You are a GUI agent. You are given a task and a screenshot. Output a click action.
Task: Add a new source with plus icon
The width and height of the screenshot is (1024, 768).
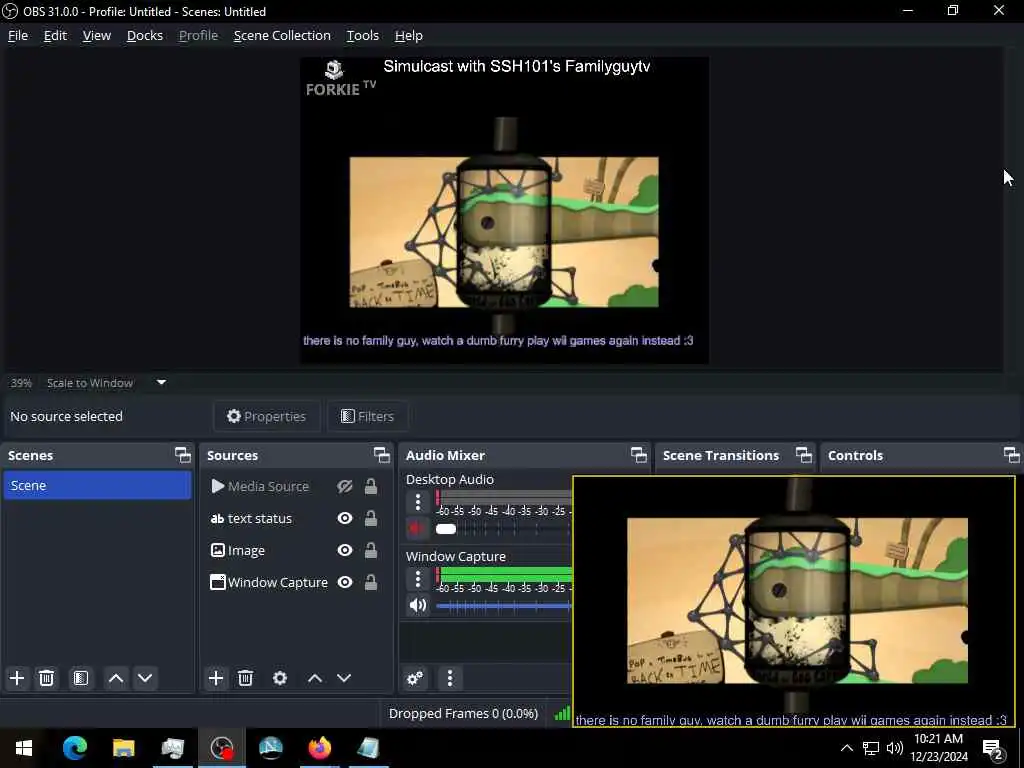[x=216, y=678]
